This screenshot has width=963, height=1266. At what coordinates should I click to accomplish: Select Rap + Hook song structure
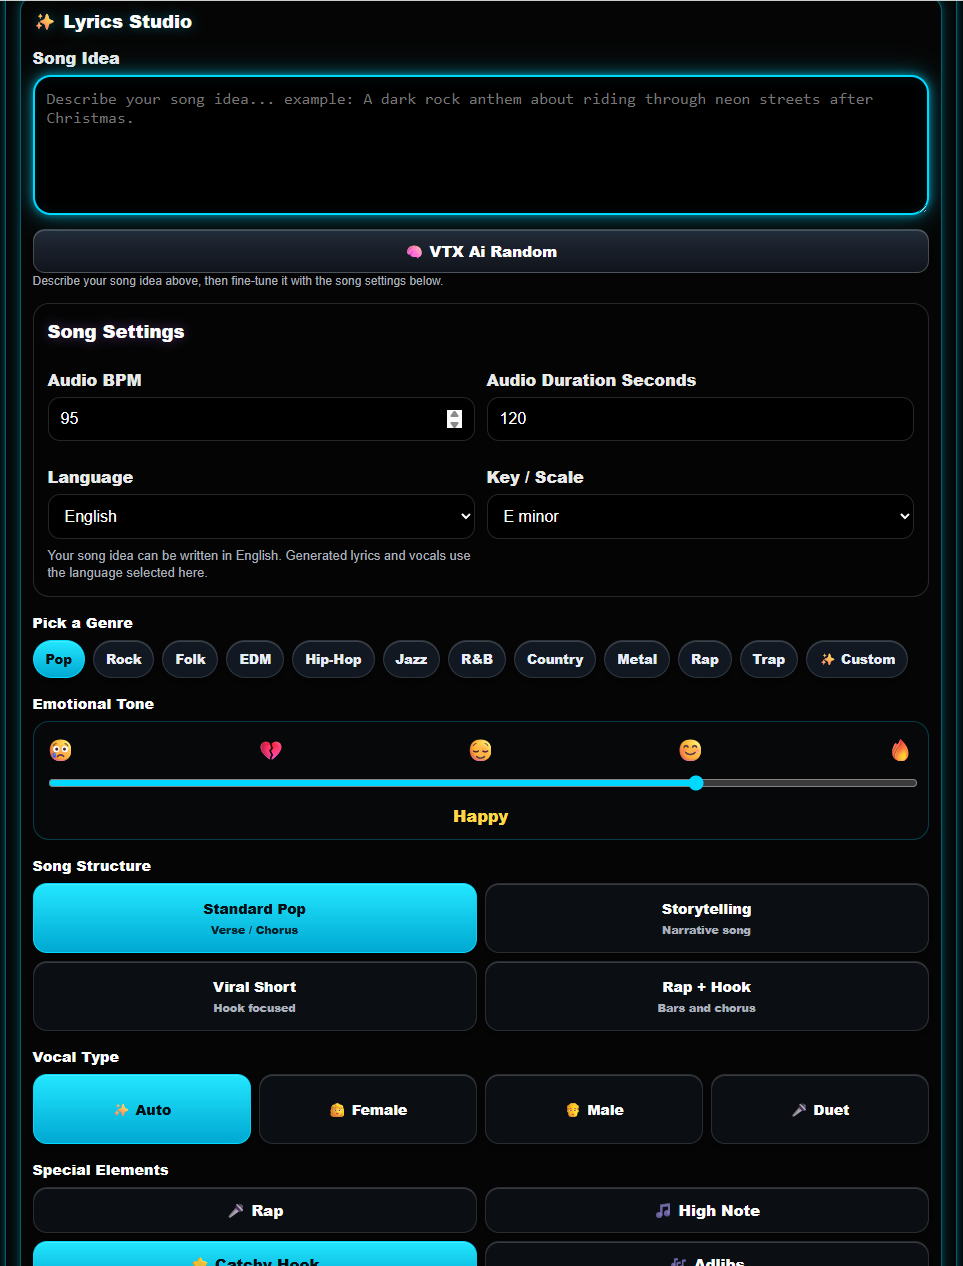[x=707, y=996]
